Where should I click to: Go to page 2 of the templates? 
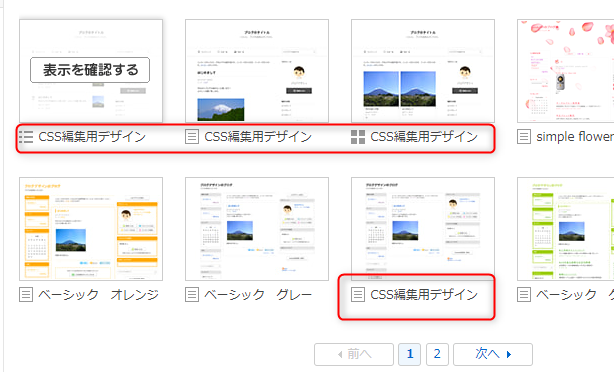coord(437,354)
